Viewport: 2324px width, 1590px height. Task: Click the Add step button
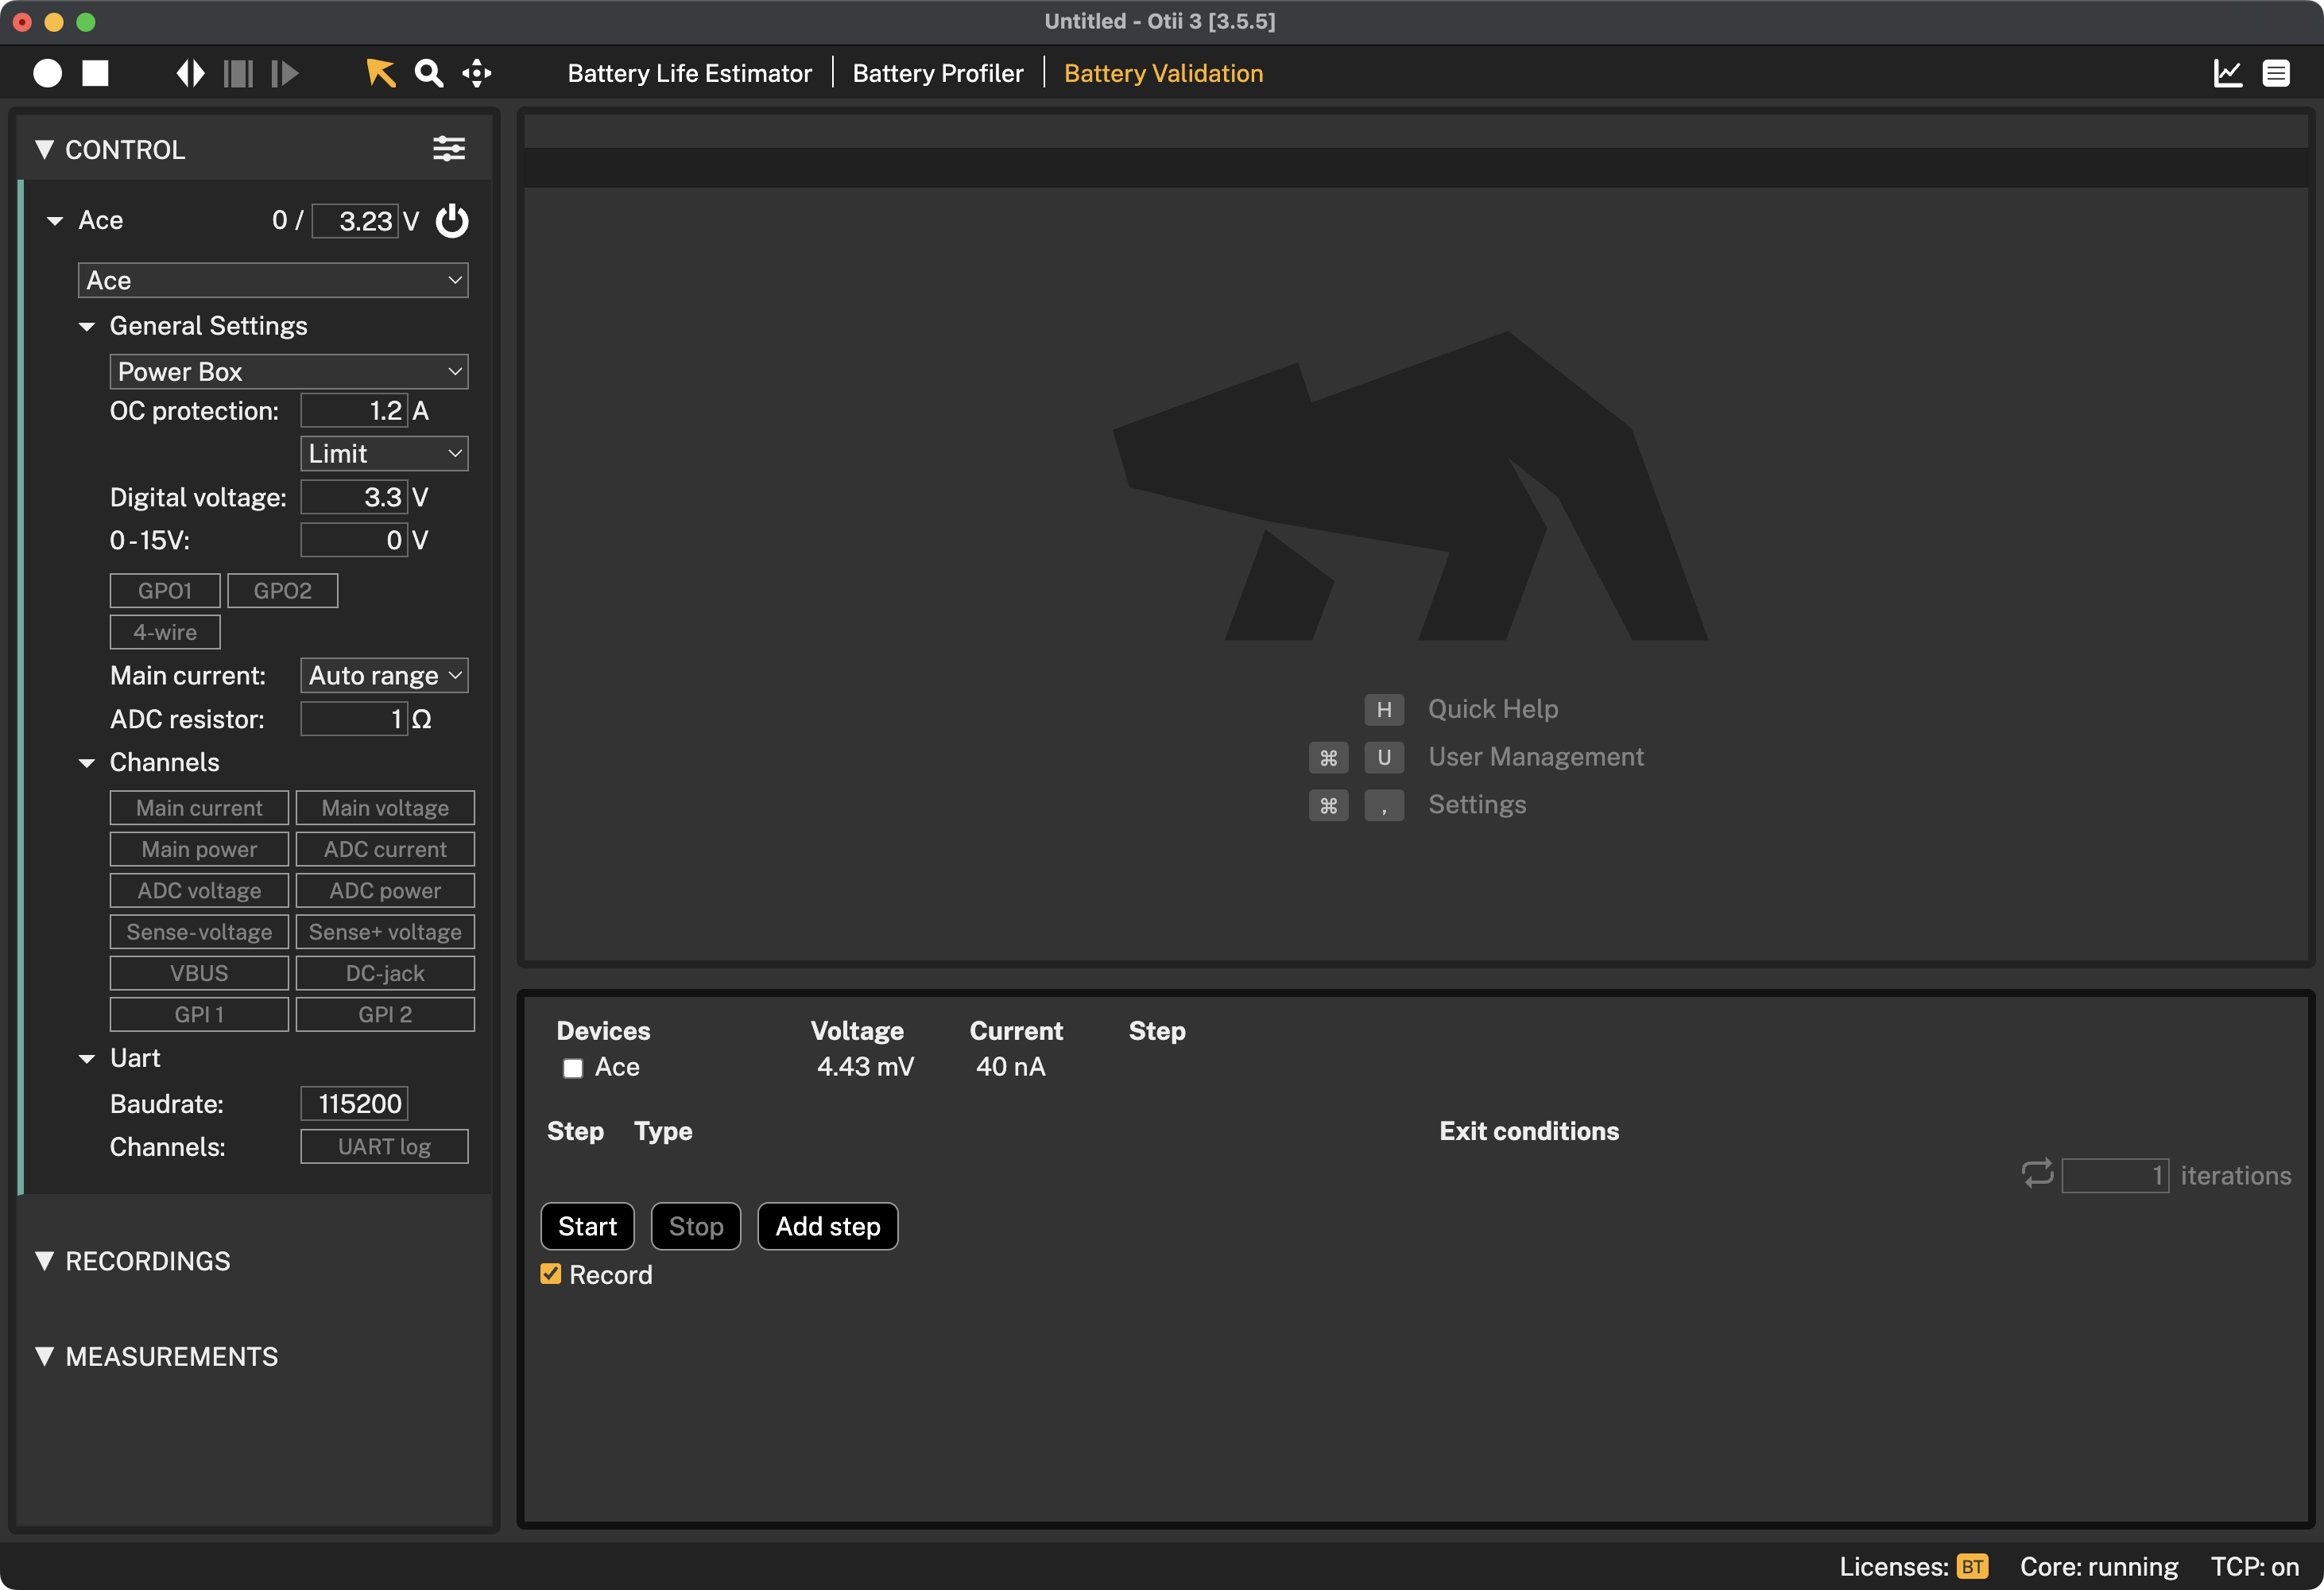click(x=828, y=1226)
